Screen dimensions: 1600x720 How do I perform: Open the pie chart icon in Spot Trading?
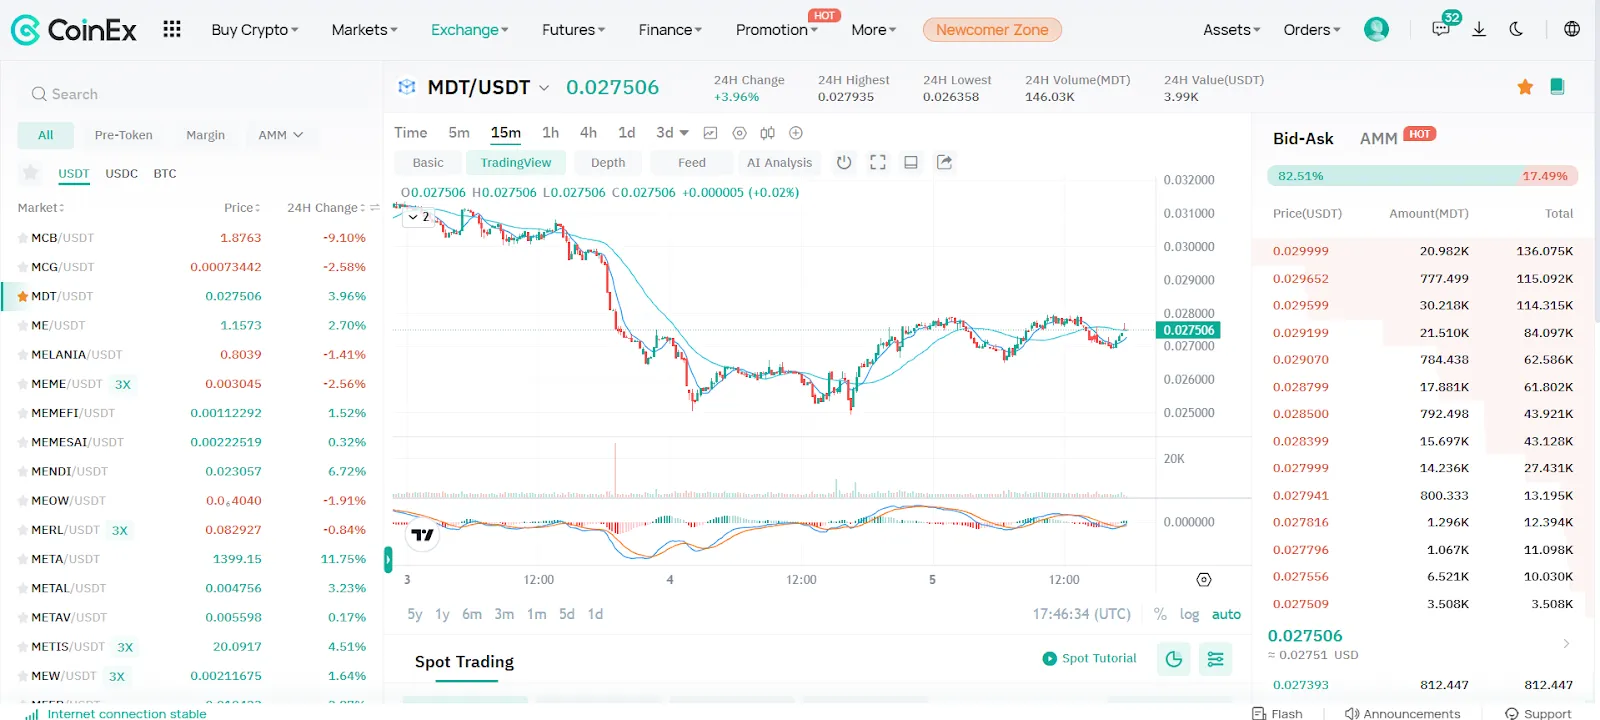pyautogui.click(x=1174, y=659)
